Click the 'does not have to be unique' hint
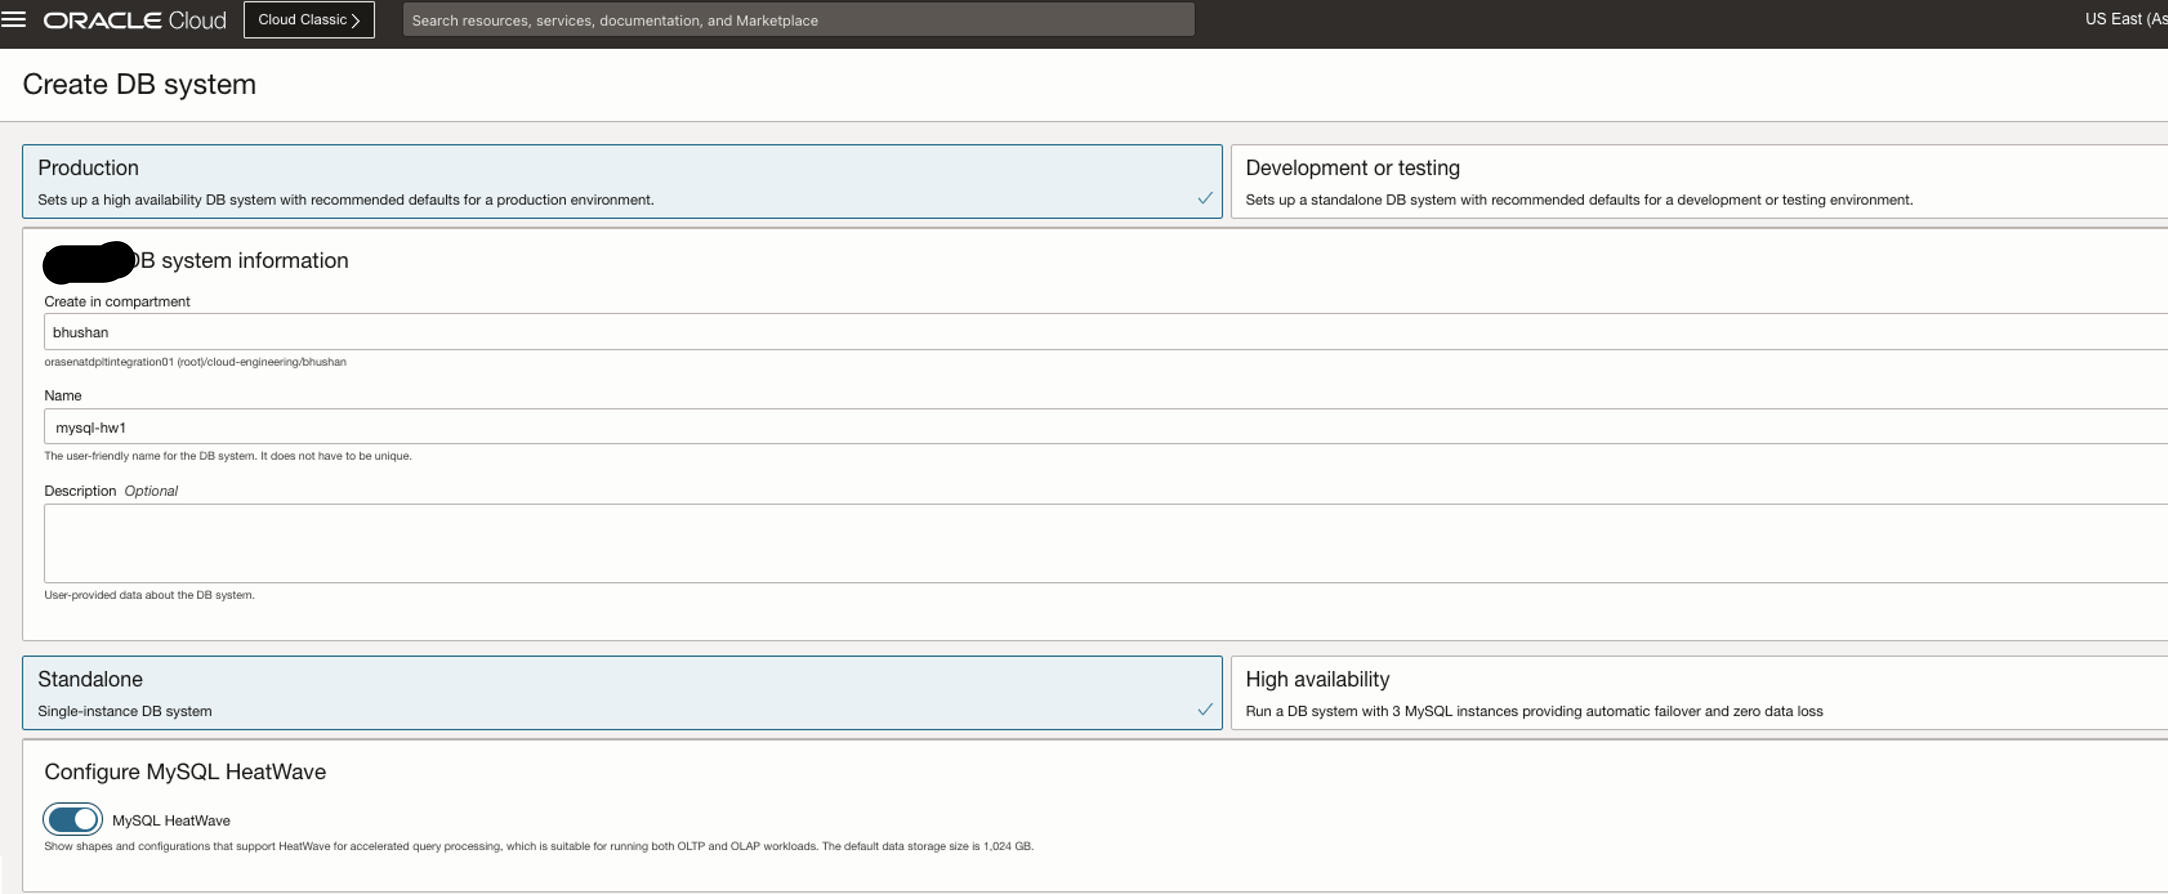Image resolution: width=2168 pixels, height=894 pixels. [228, 456]
